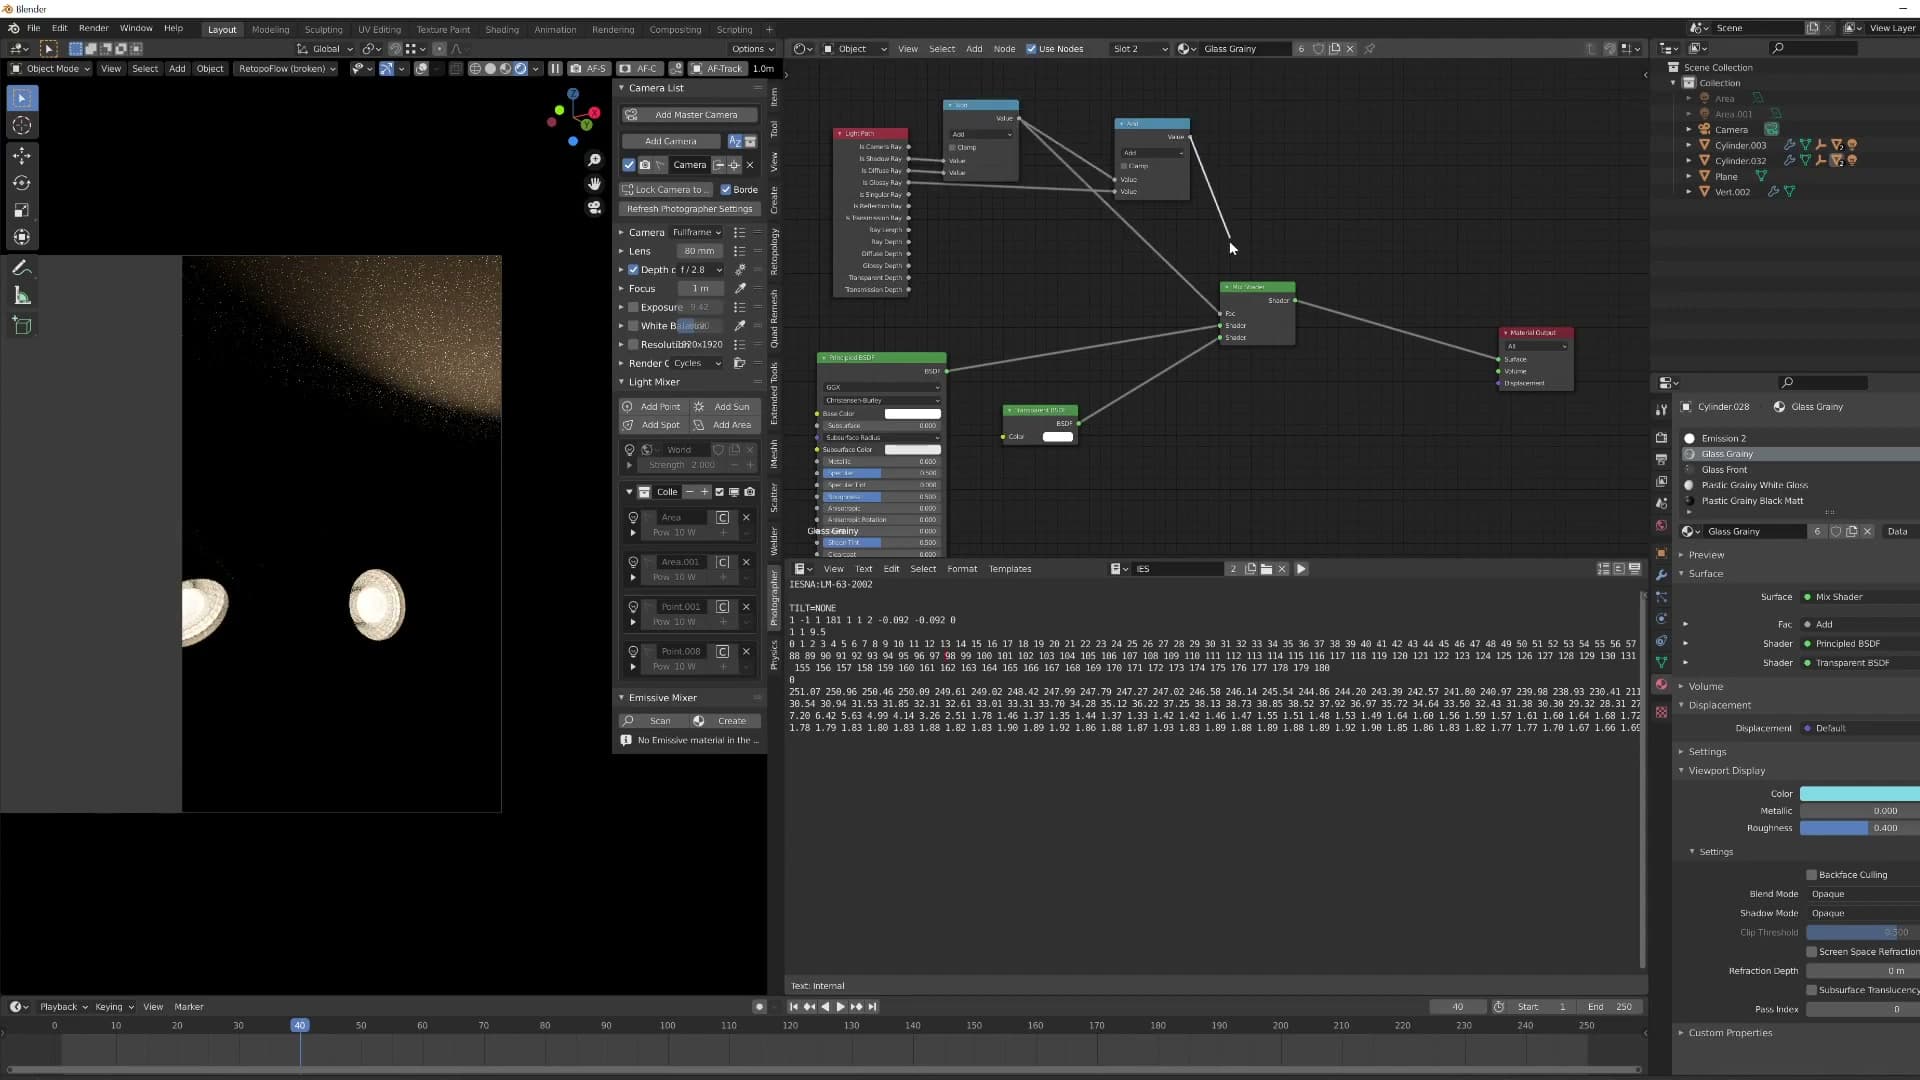Screen dimensions: 1920x1080
Task: Click the Add Camera button
Action: tap(671, 141)
